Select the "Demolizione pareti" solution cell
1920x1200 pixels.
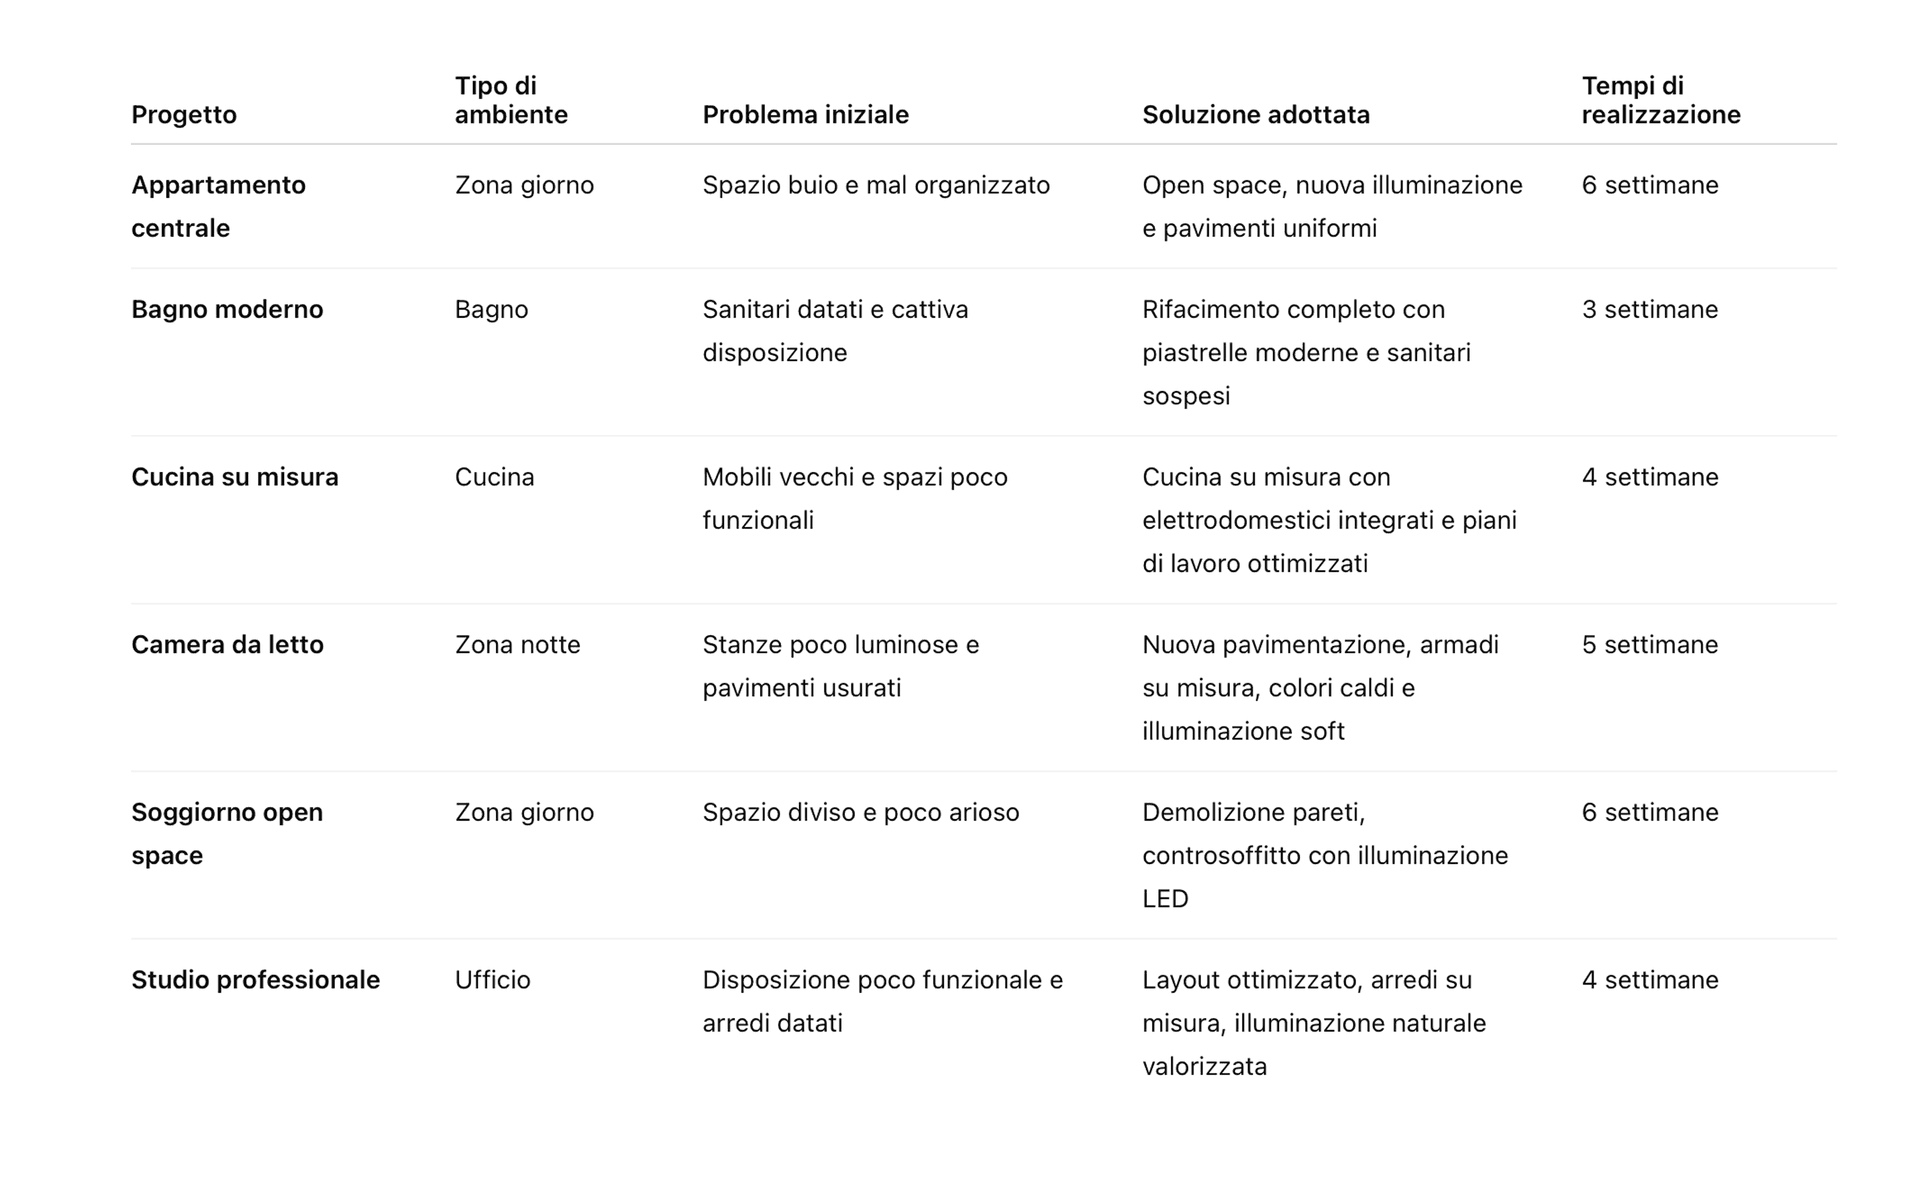click(1324, 855)
